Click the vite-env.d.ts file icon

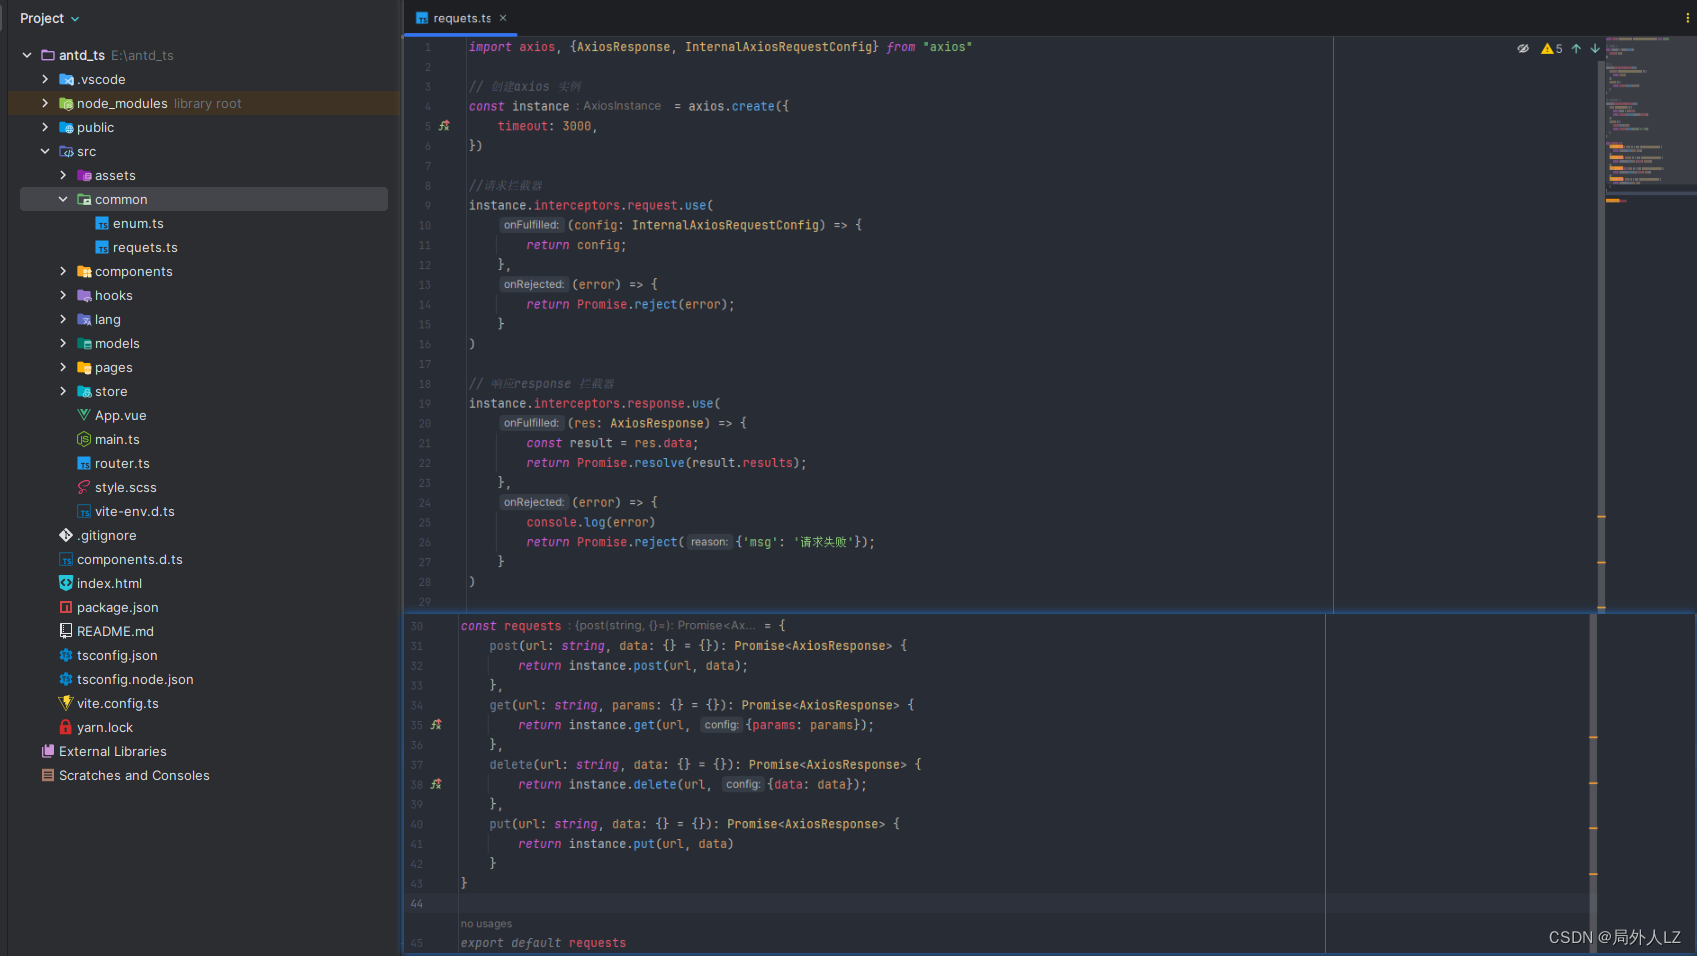[x=84, y=511]
